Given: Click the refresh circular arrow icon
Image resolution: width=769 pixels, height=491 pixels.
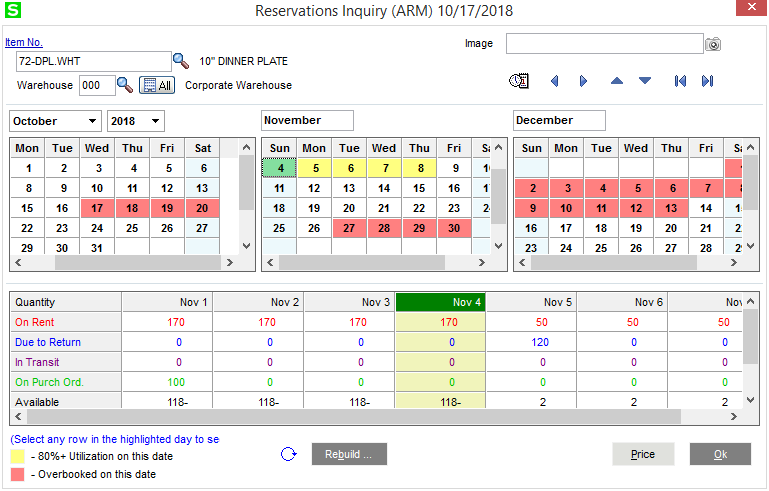Looking at the screenshot, I should tap(288, 454).
